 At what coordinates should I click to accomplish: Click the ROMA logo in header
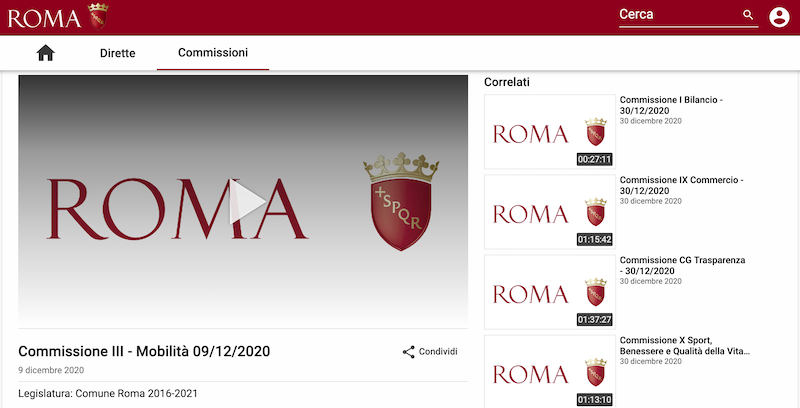[58, 16]
